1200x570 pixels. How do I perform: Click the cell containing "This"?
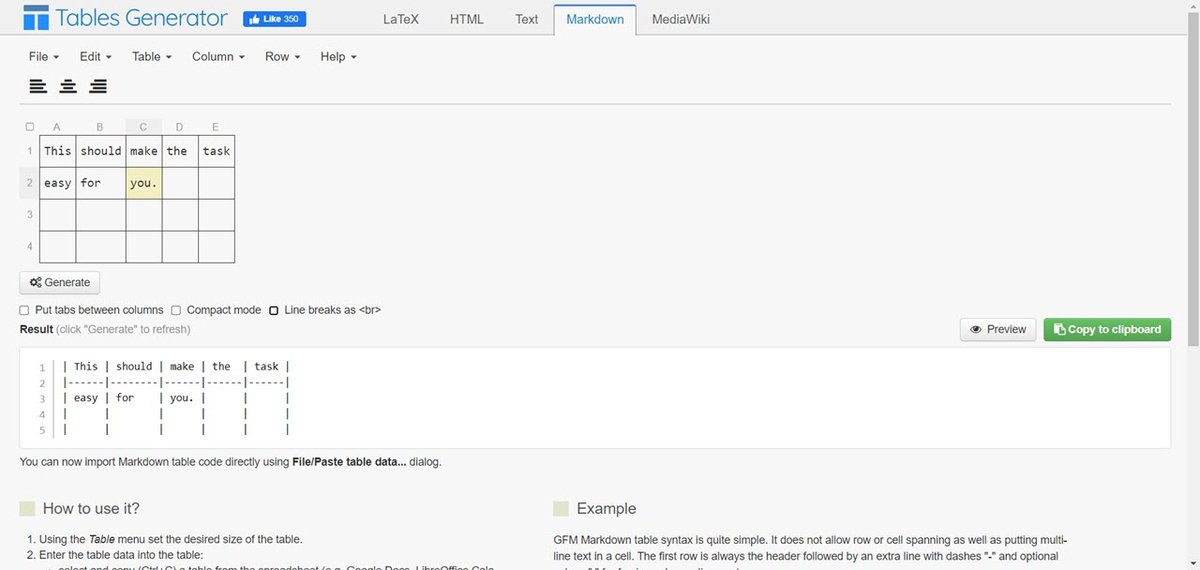(58, 151)
